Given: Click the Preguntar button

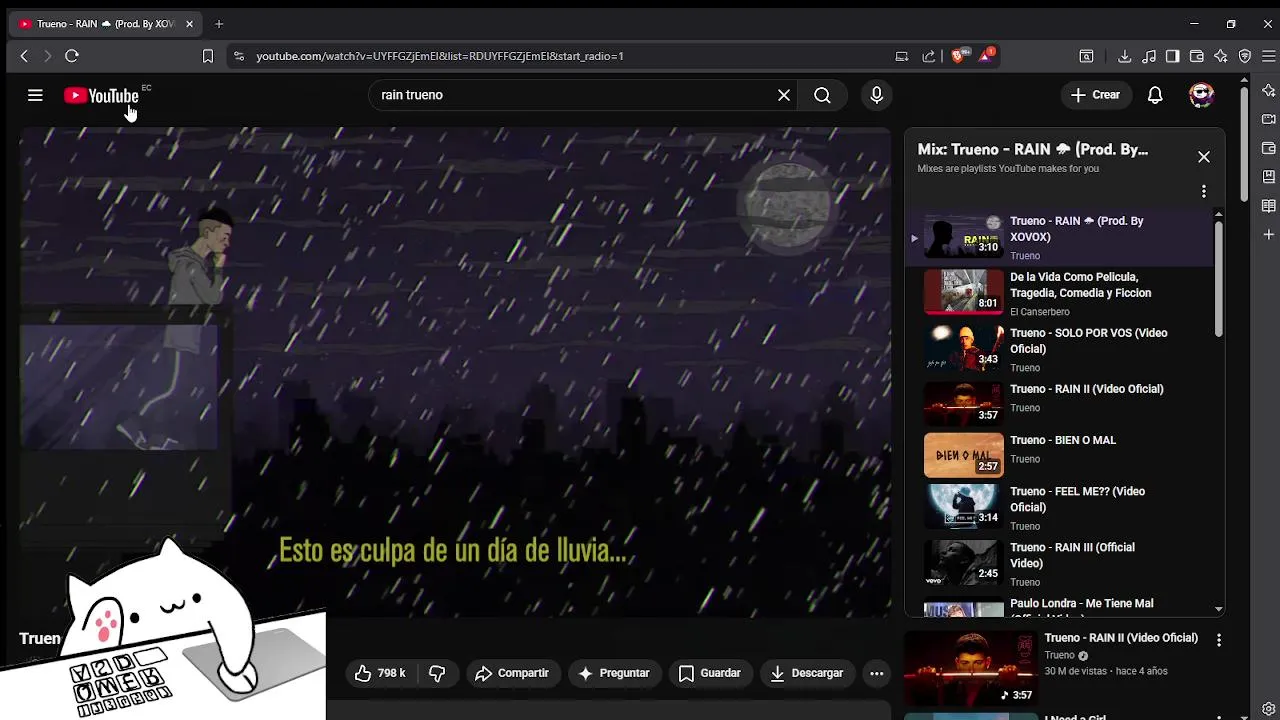Looking at the screenshot, I should tap(614, 673).
